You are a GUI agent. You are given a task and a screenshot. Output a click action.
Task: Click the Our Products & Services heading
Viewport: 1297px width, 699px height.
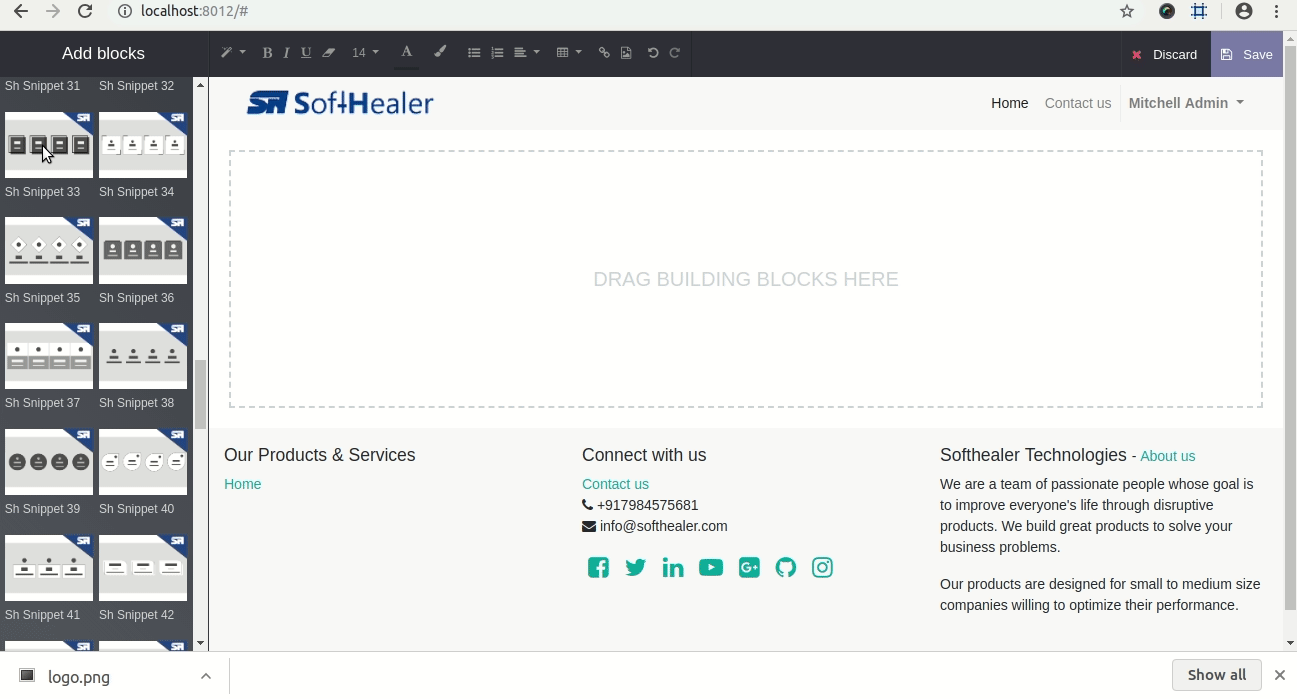pos(320,455)
